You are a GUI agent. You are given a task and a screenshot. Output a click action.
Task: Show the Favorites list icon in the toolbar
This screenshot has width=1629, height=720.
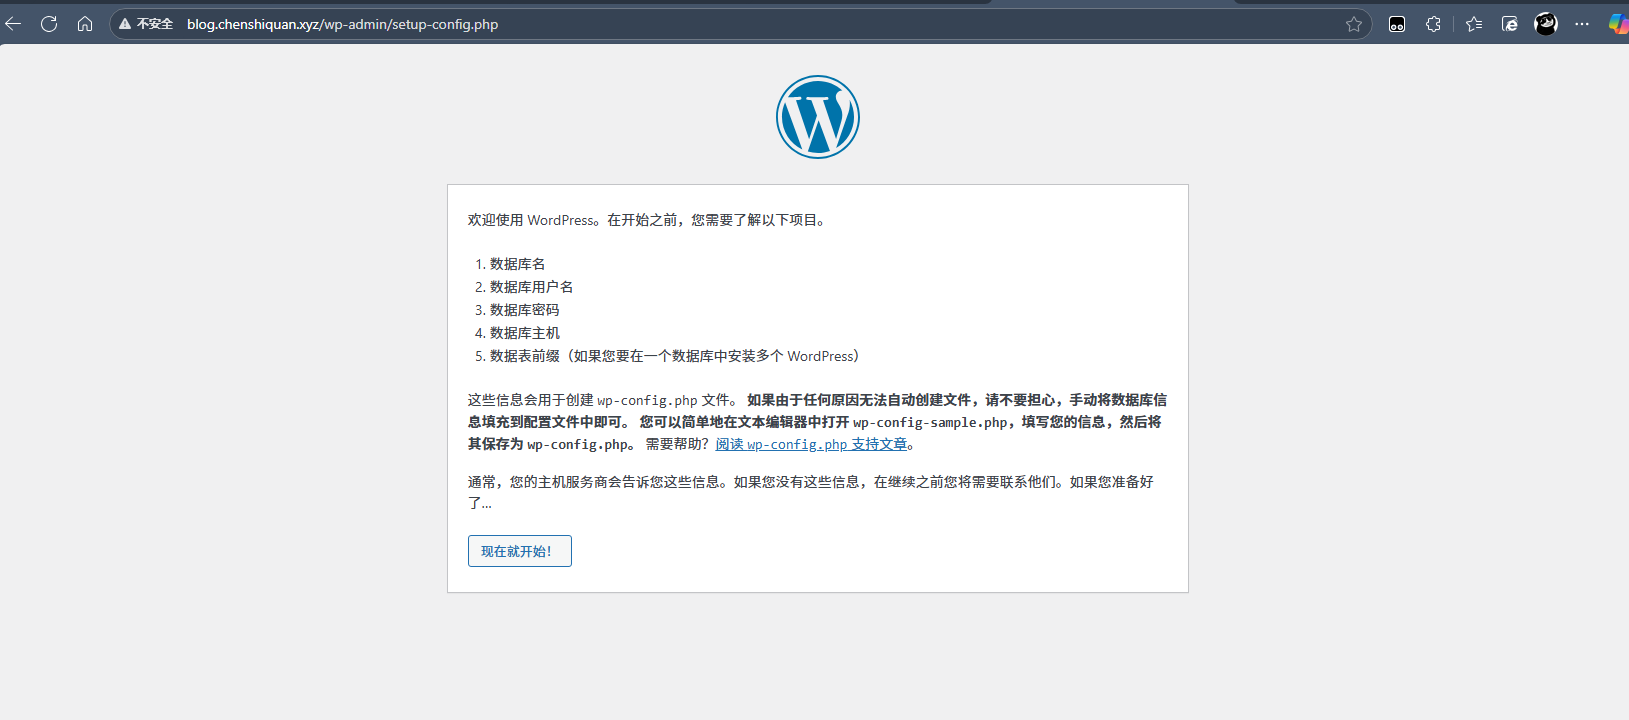point(1474,24)
